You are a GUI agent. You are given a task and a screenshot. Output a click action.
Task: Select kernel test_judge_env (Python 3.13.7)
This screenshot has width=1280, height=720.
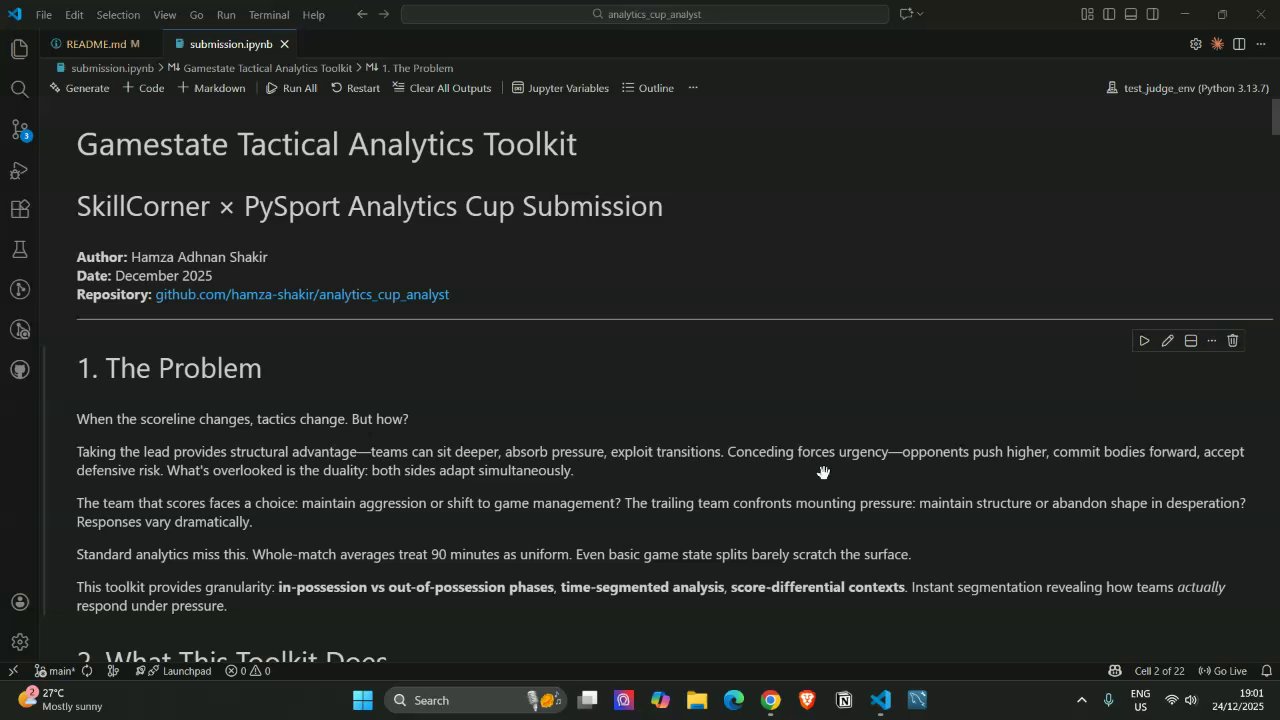coord(1187,88)
